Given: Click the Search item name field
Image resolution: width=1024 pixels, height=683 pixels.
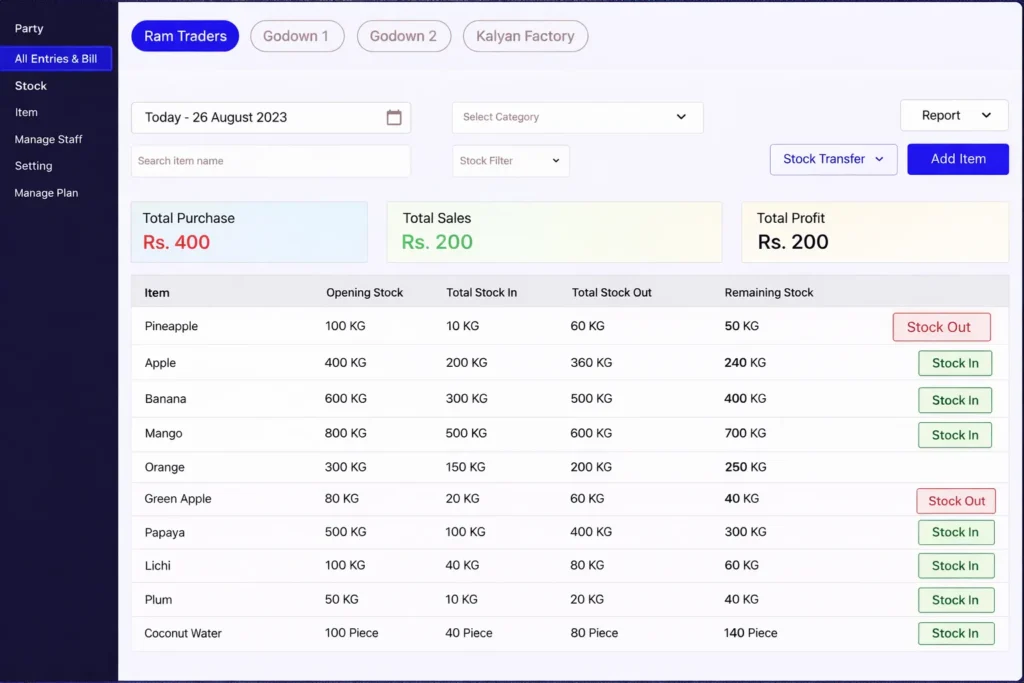Looking at the screenshot, I should point(270,160).
